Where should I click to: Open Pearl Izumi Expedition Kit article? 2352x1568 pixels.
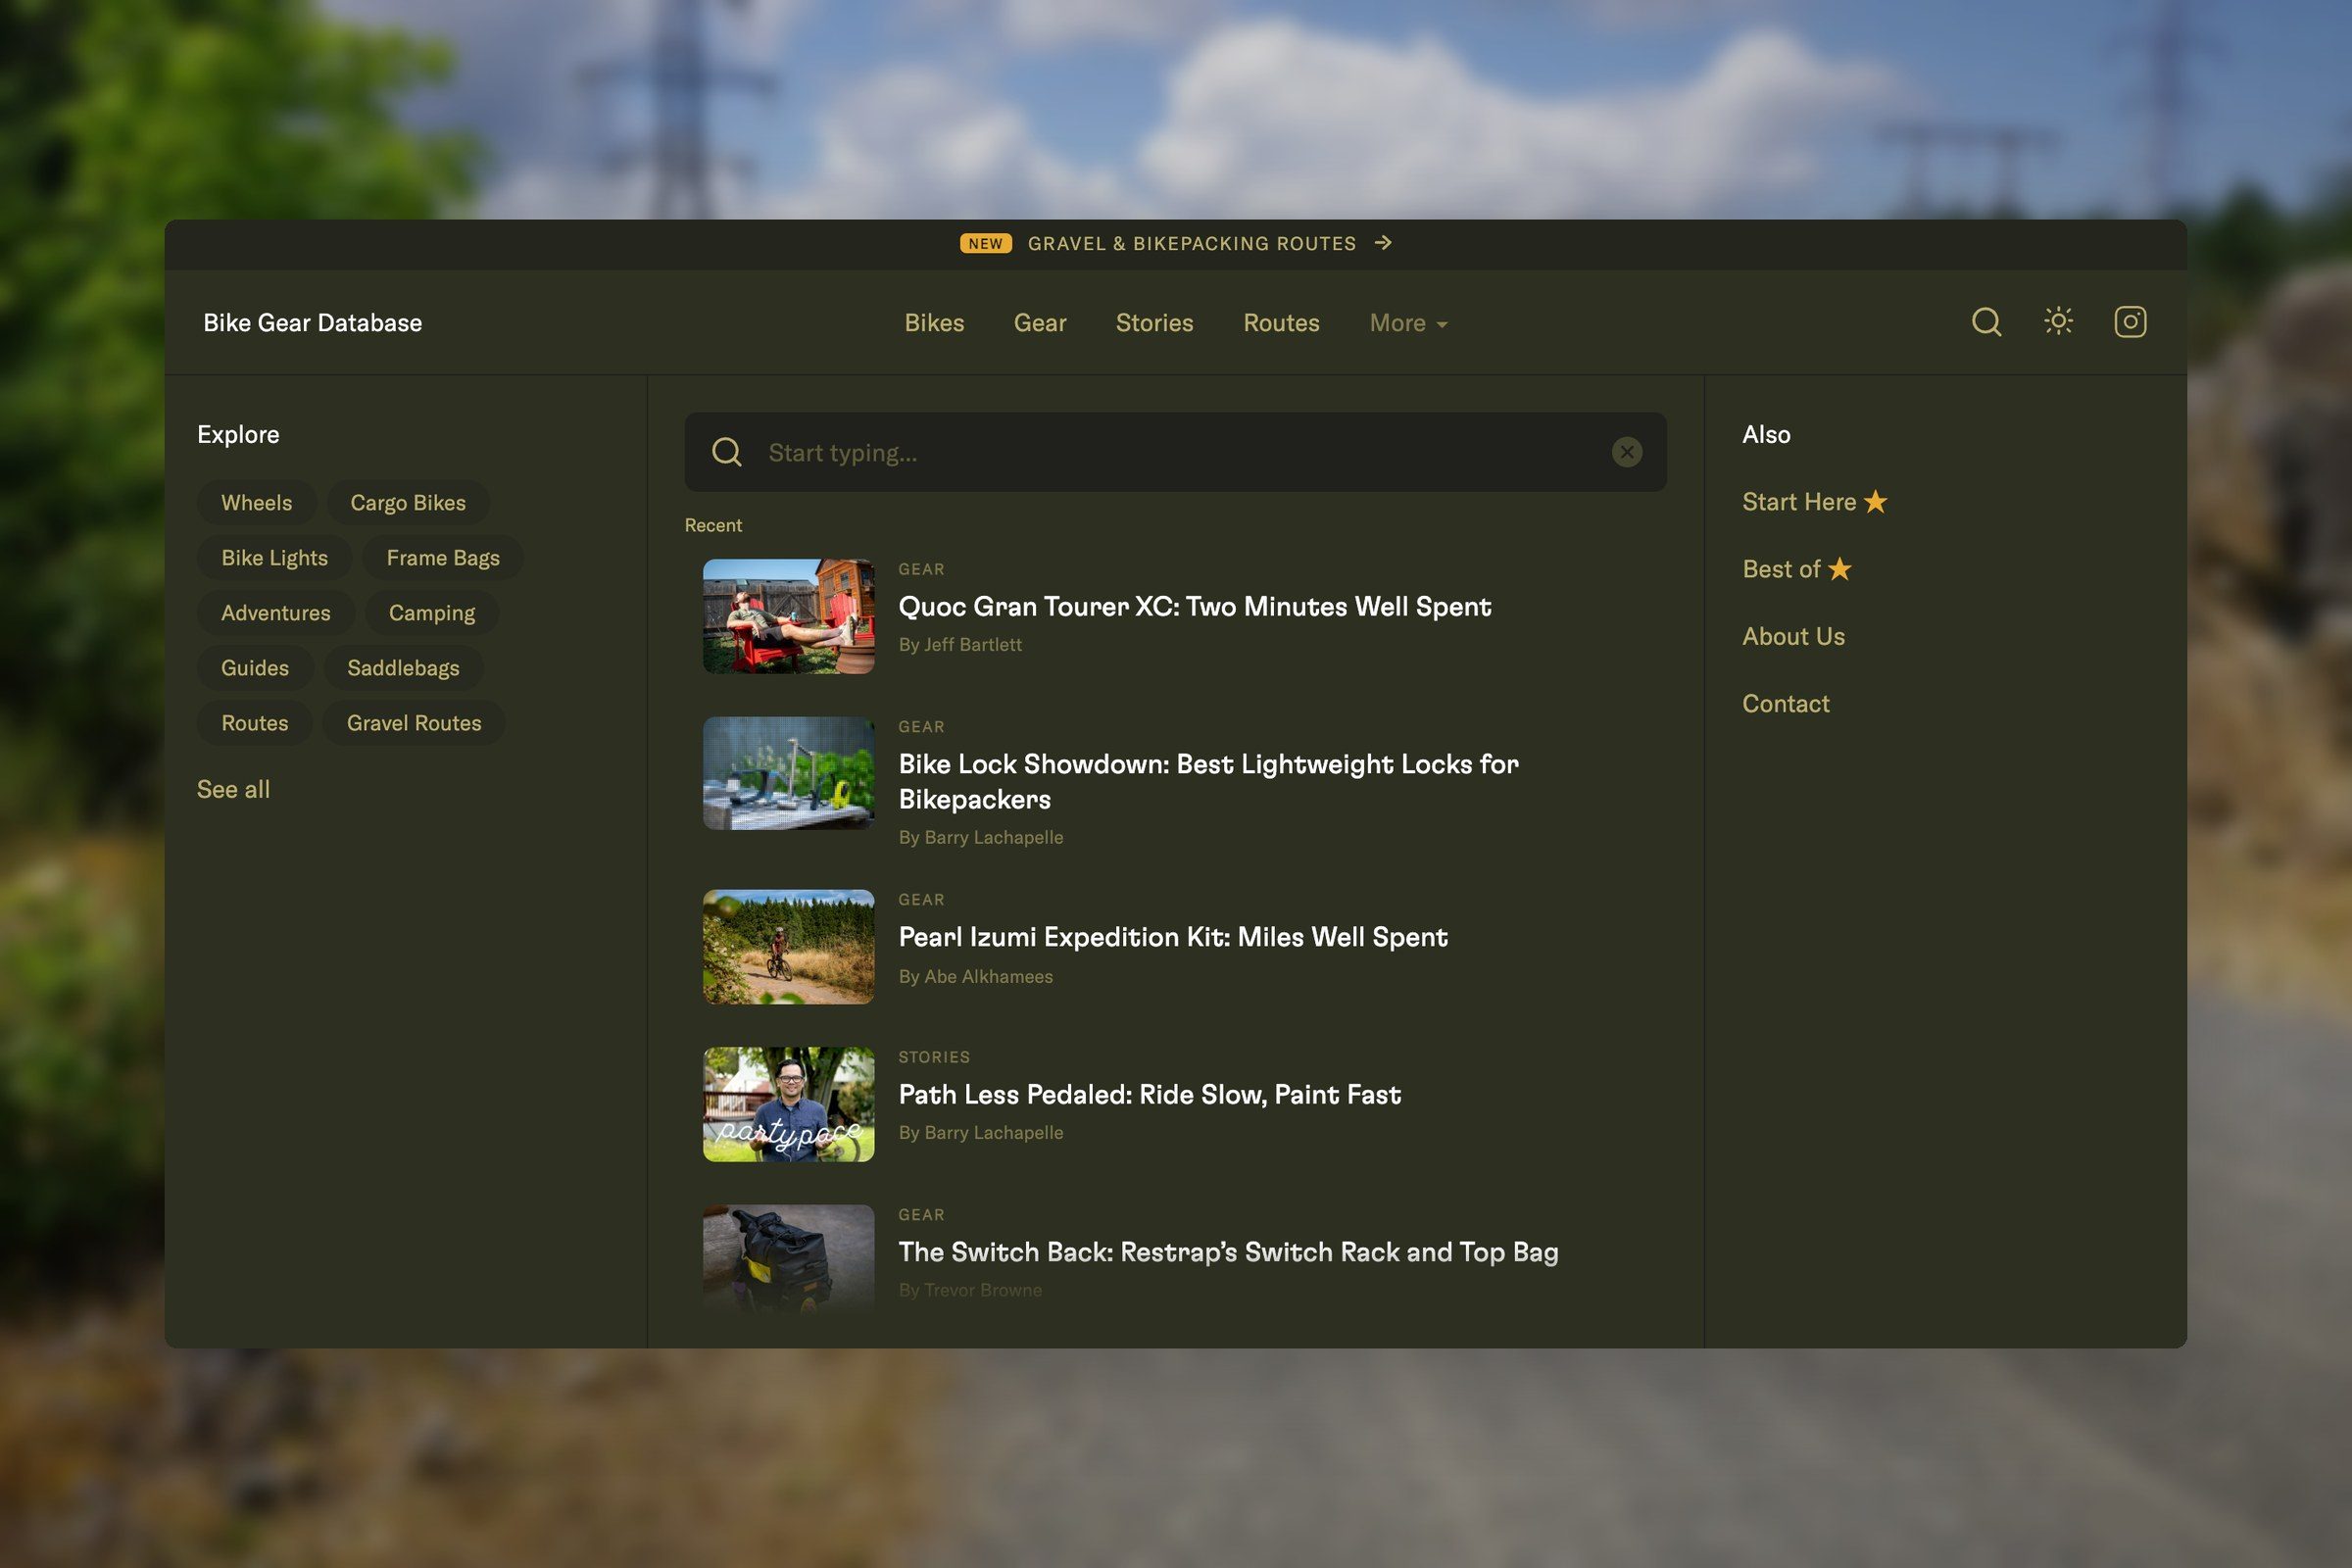click(x=1172, y=936)
